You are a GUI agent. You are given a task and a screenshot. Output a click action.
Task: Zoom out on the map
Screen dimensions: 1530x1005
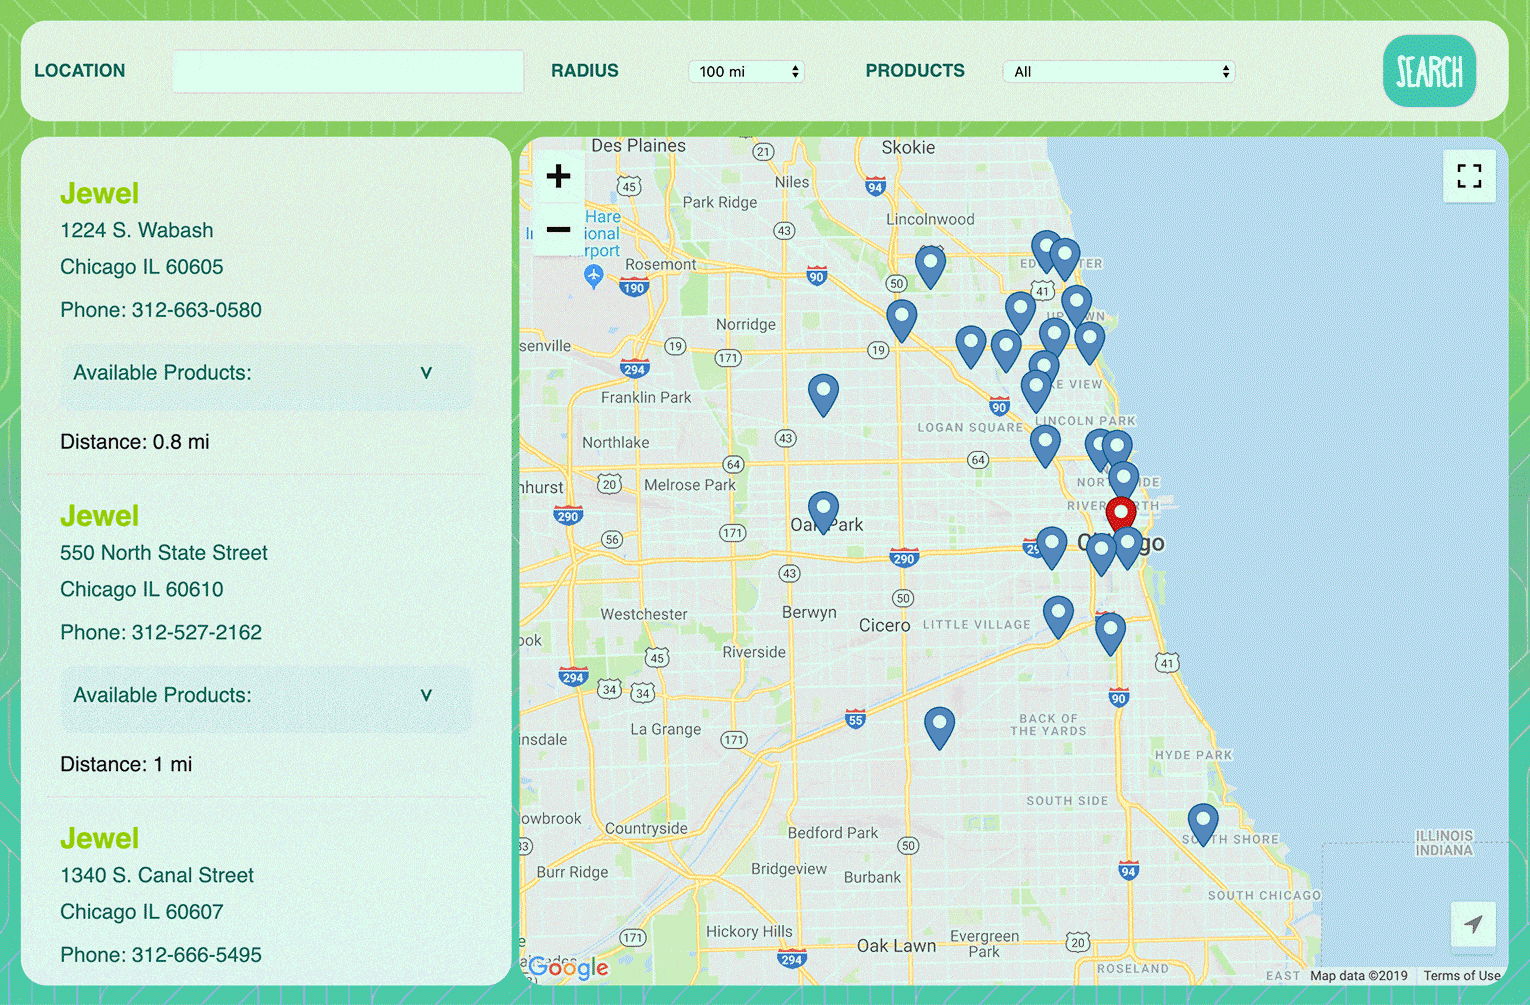point(558,229)
